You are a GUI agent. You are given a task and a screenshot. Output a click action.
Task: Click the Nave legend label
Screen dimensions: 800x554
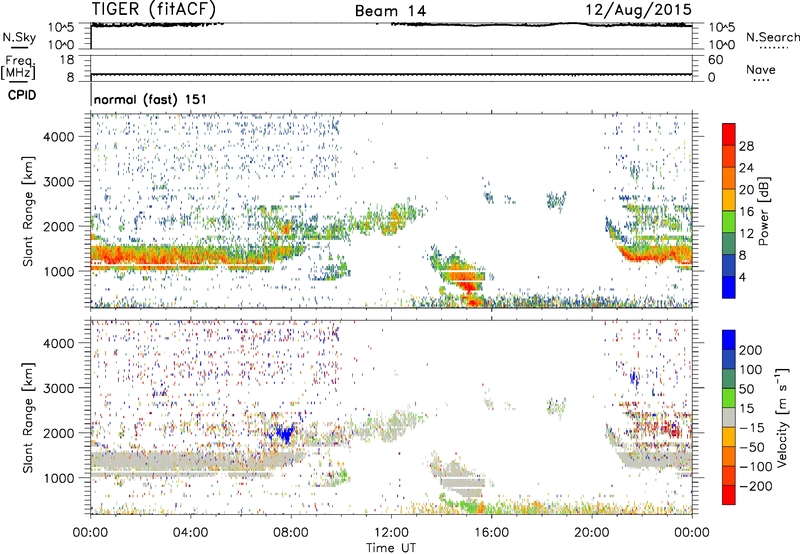click(x=761, y=69)
